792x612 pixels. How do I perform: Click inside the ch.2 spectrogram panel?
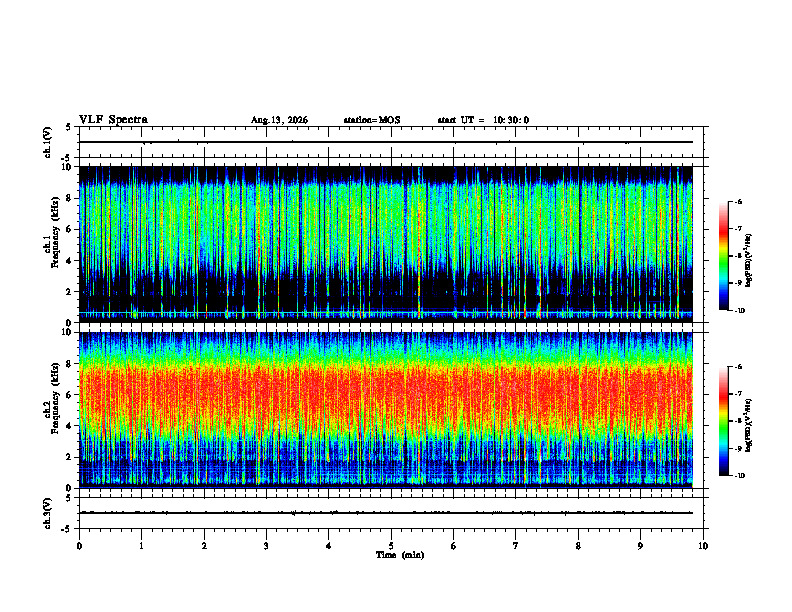tap(386, 410)
